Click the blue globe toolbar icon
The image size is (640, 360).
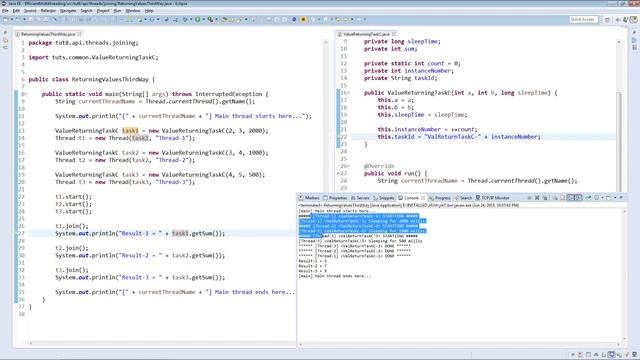tap(294, 19)
